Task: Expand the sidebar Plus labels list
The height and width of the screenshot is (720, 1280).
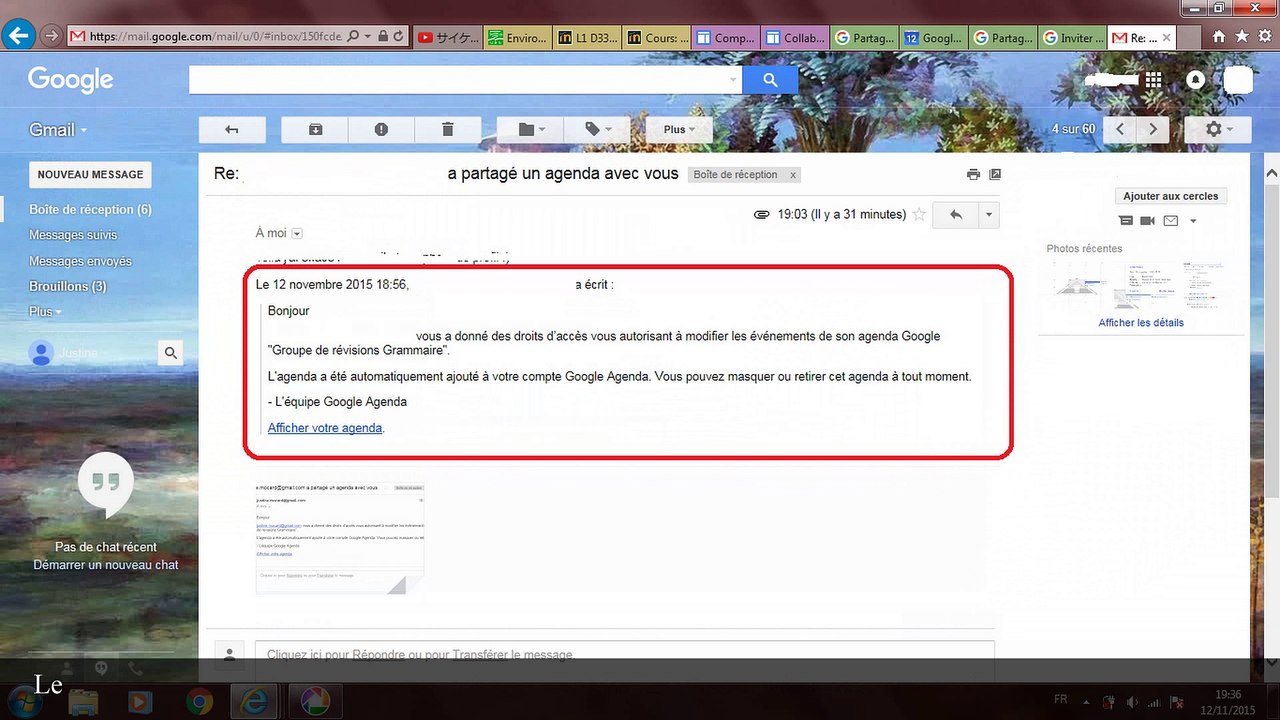Action: (x=45, y=312)
